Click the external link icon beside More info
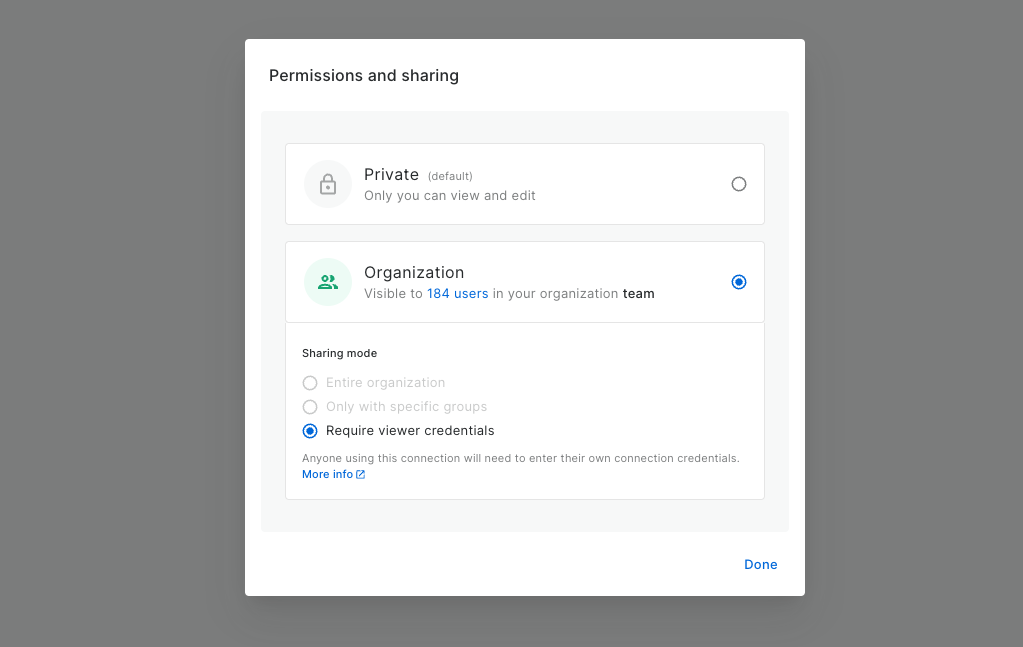Screen dimensions: 1023x647 (361, 475)
